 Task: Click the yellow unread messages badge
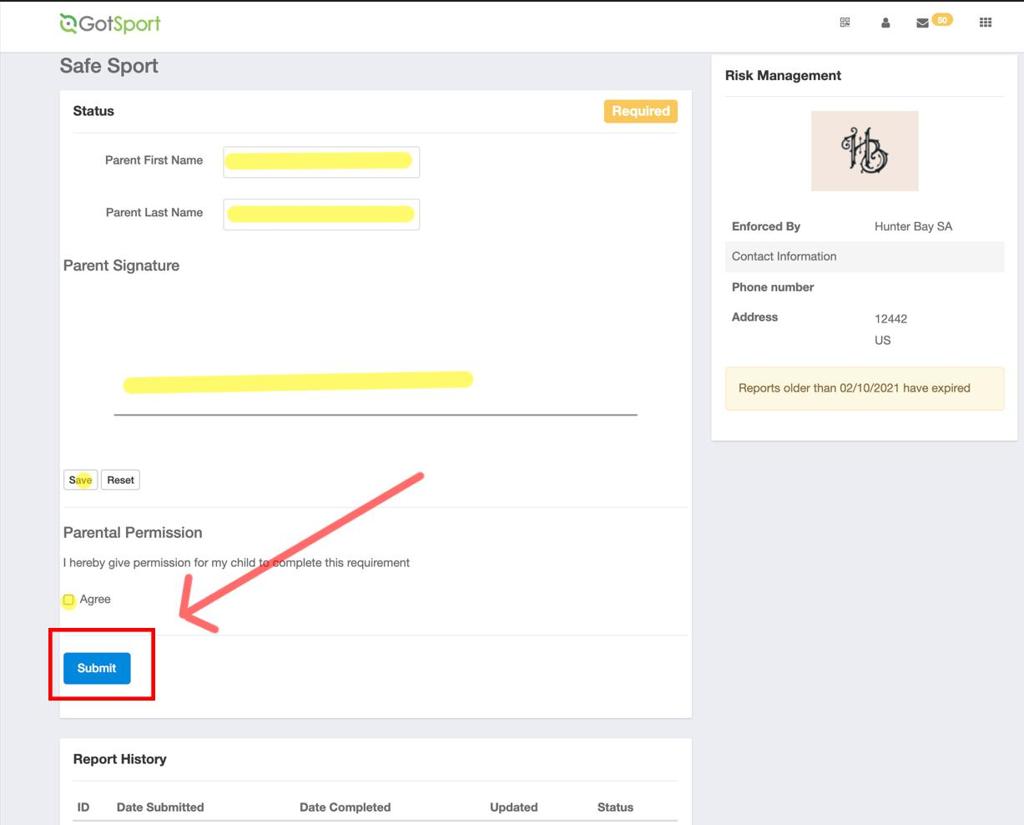(x=941, y=19)
